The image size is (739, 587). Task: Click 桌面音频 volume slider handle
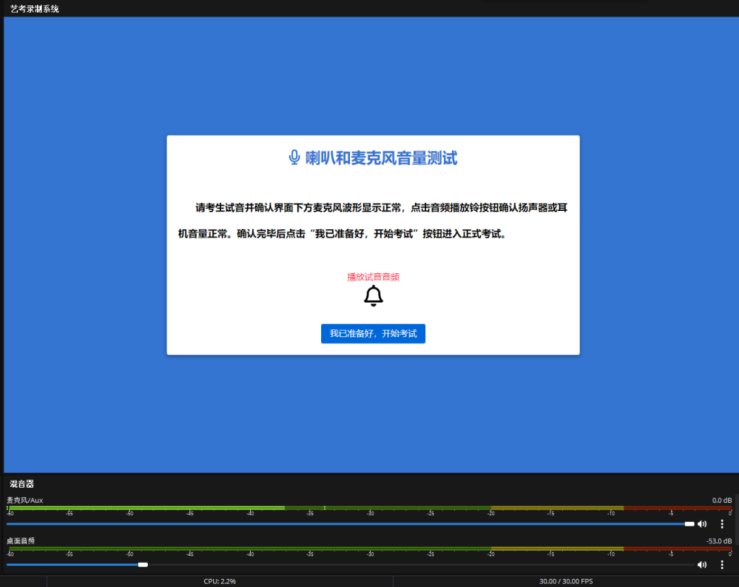143,565
